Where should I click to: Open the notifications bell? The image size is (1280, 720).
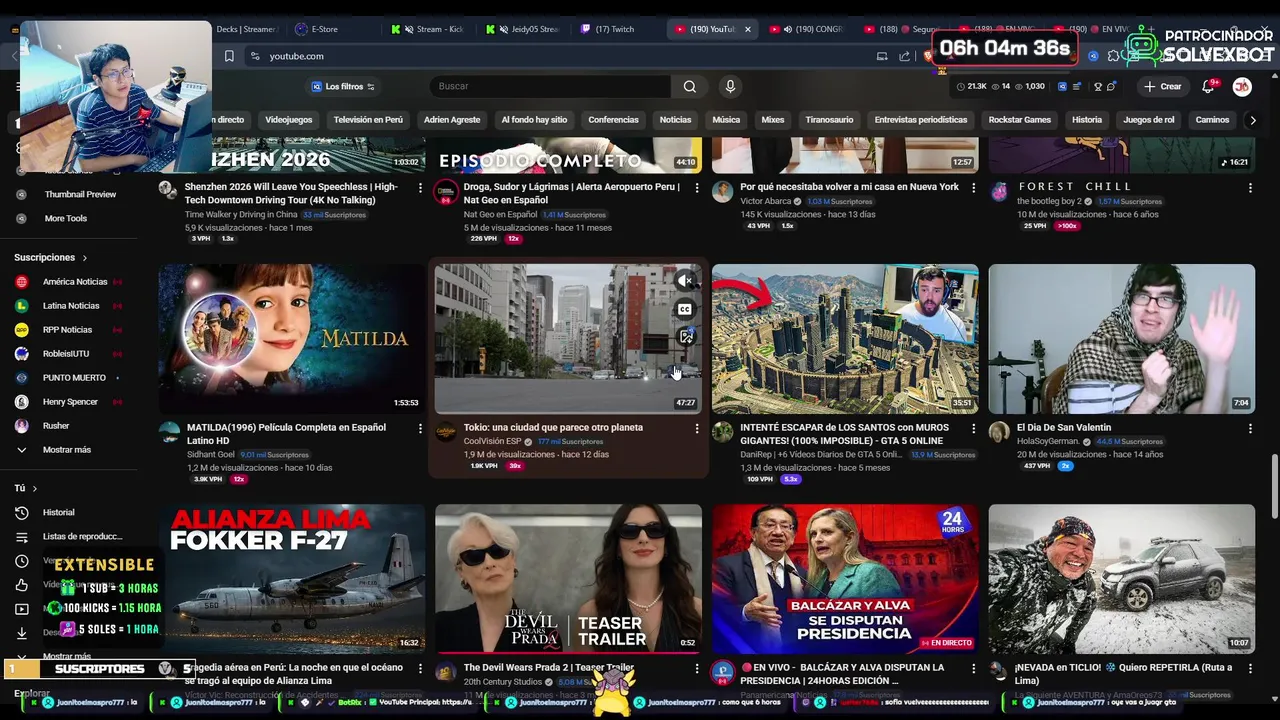[1208, 86]
